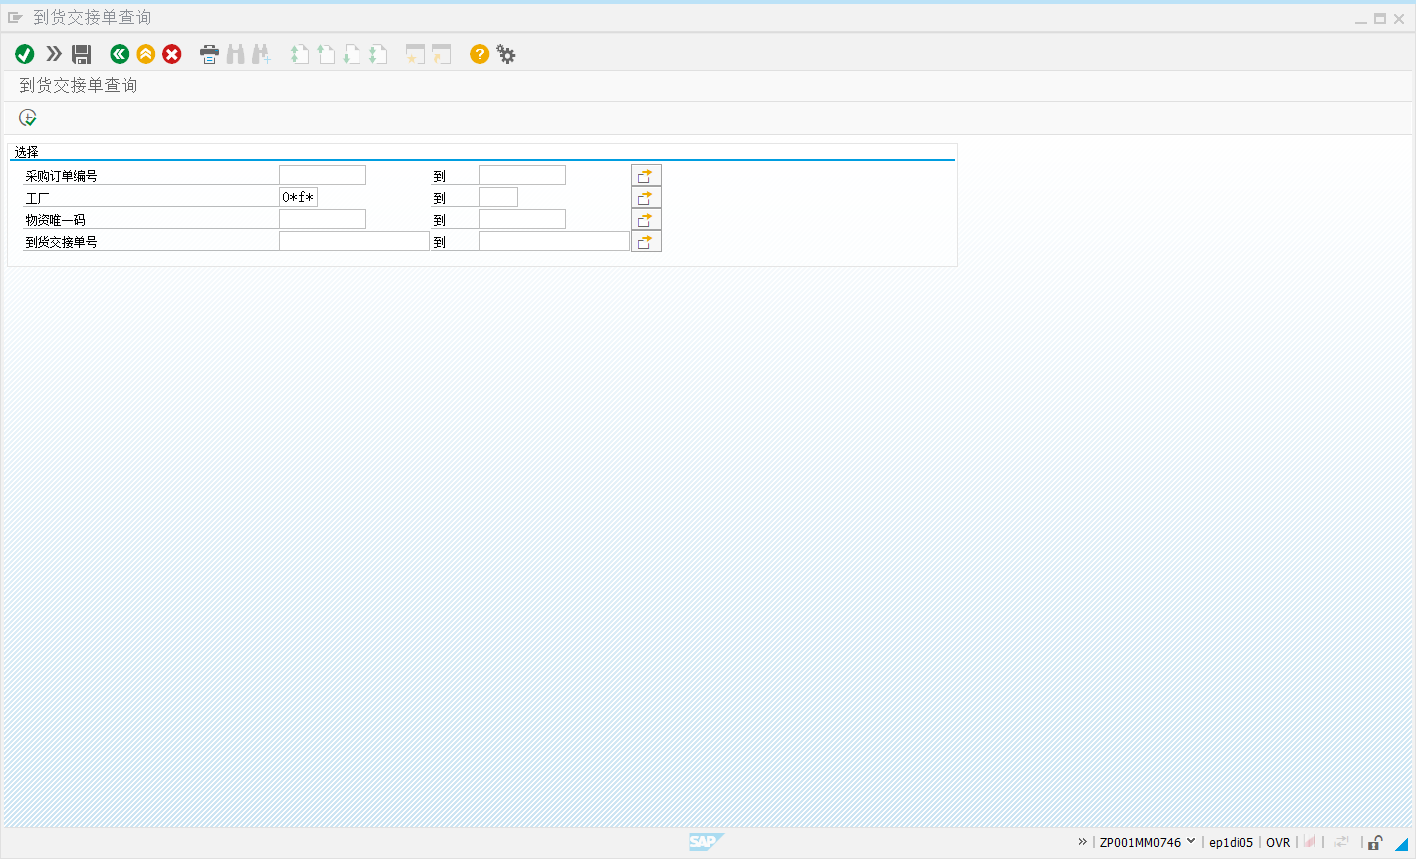Screen dimensions: 1416x859
Task: Open the window menu icon in title bar
Action: click(x=15, y=18)
